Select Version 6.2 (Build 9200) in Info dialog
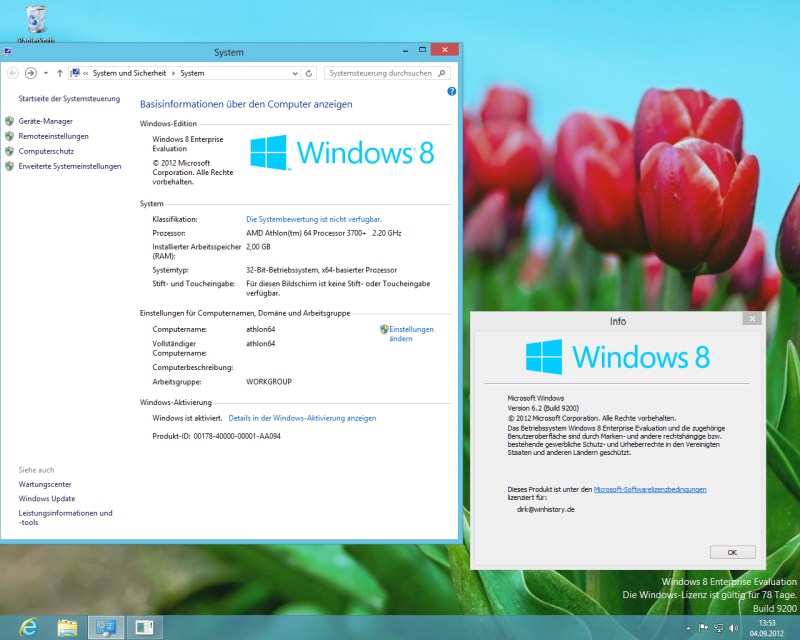 click(x=543, y=408)
